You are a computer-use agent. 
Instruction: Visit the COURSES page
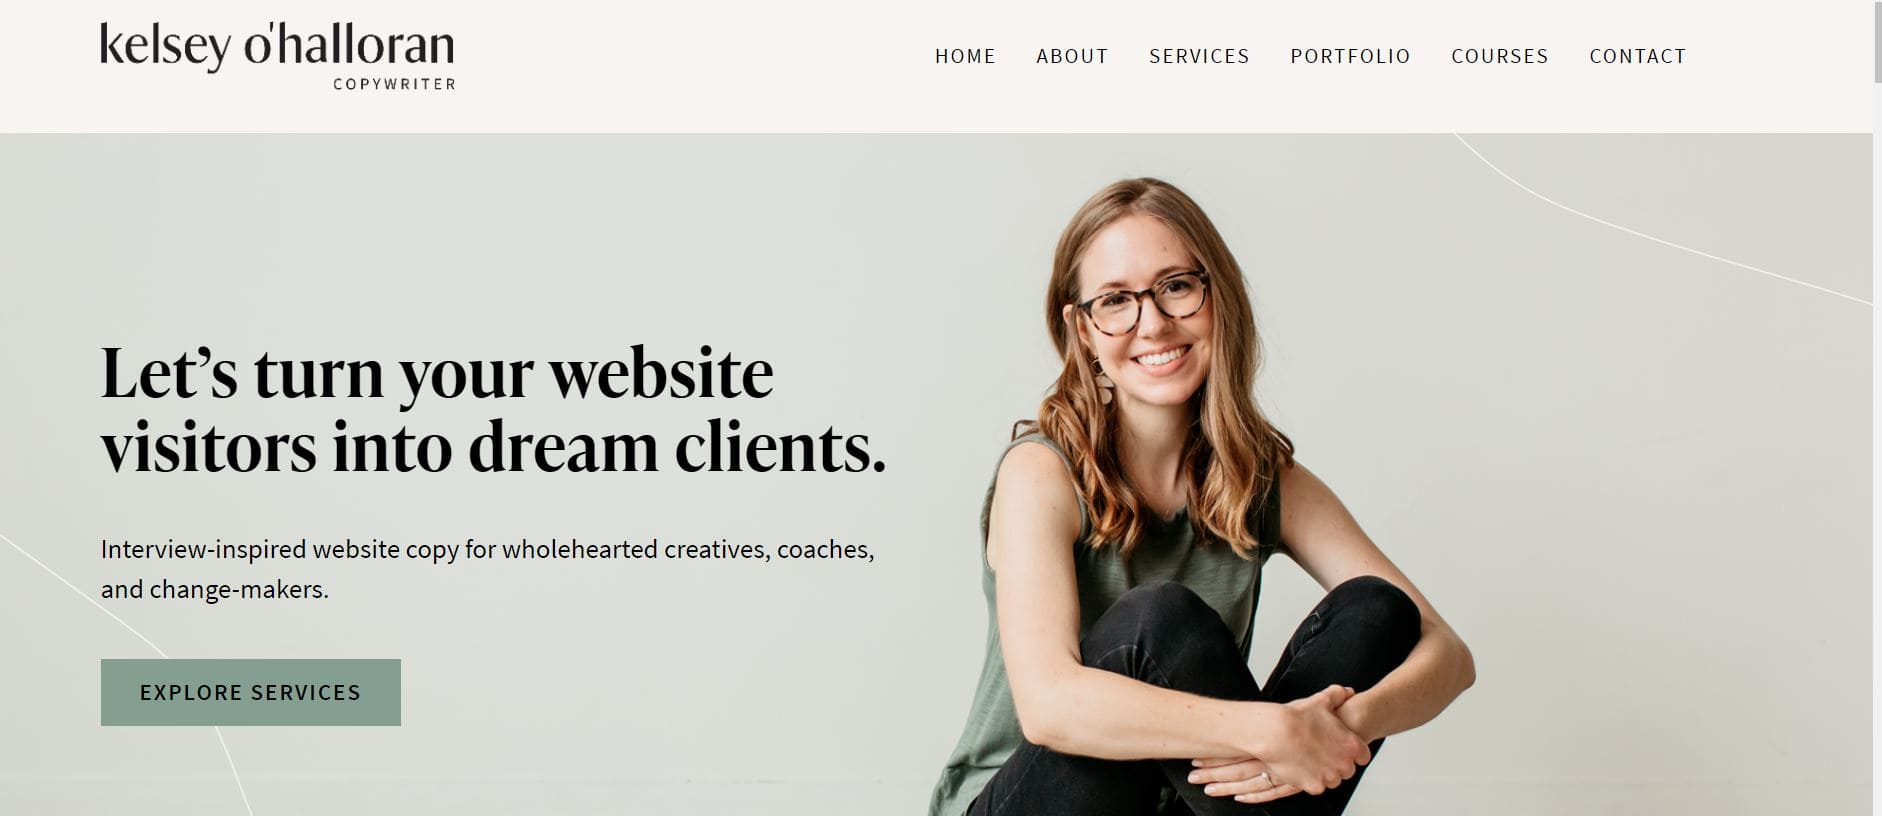pyautogui.click(x=1500, y=57)
